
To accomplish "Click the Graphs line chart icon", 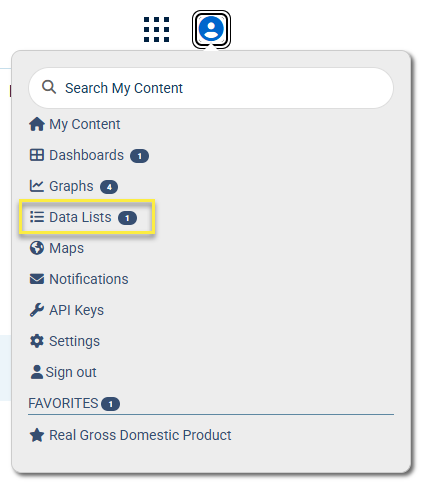I will 37,186.
